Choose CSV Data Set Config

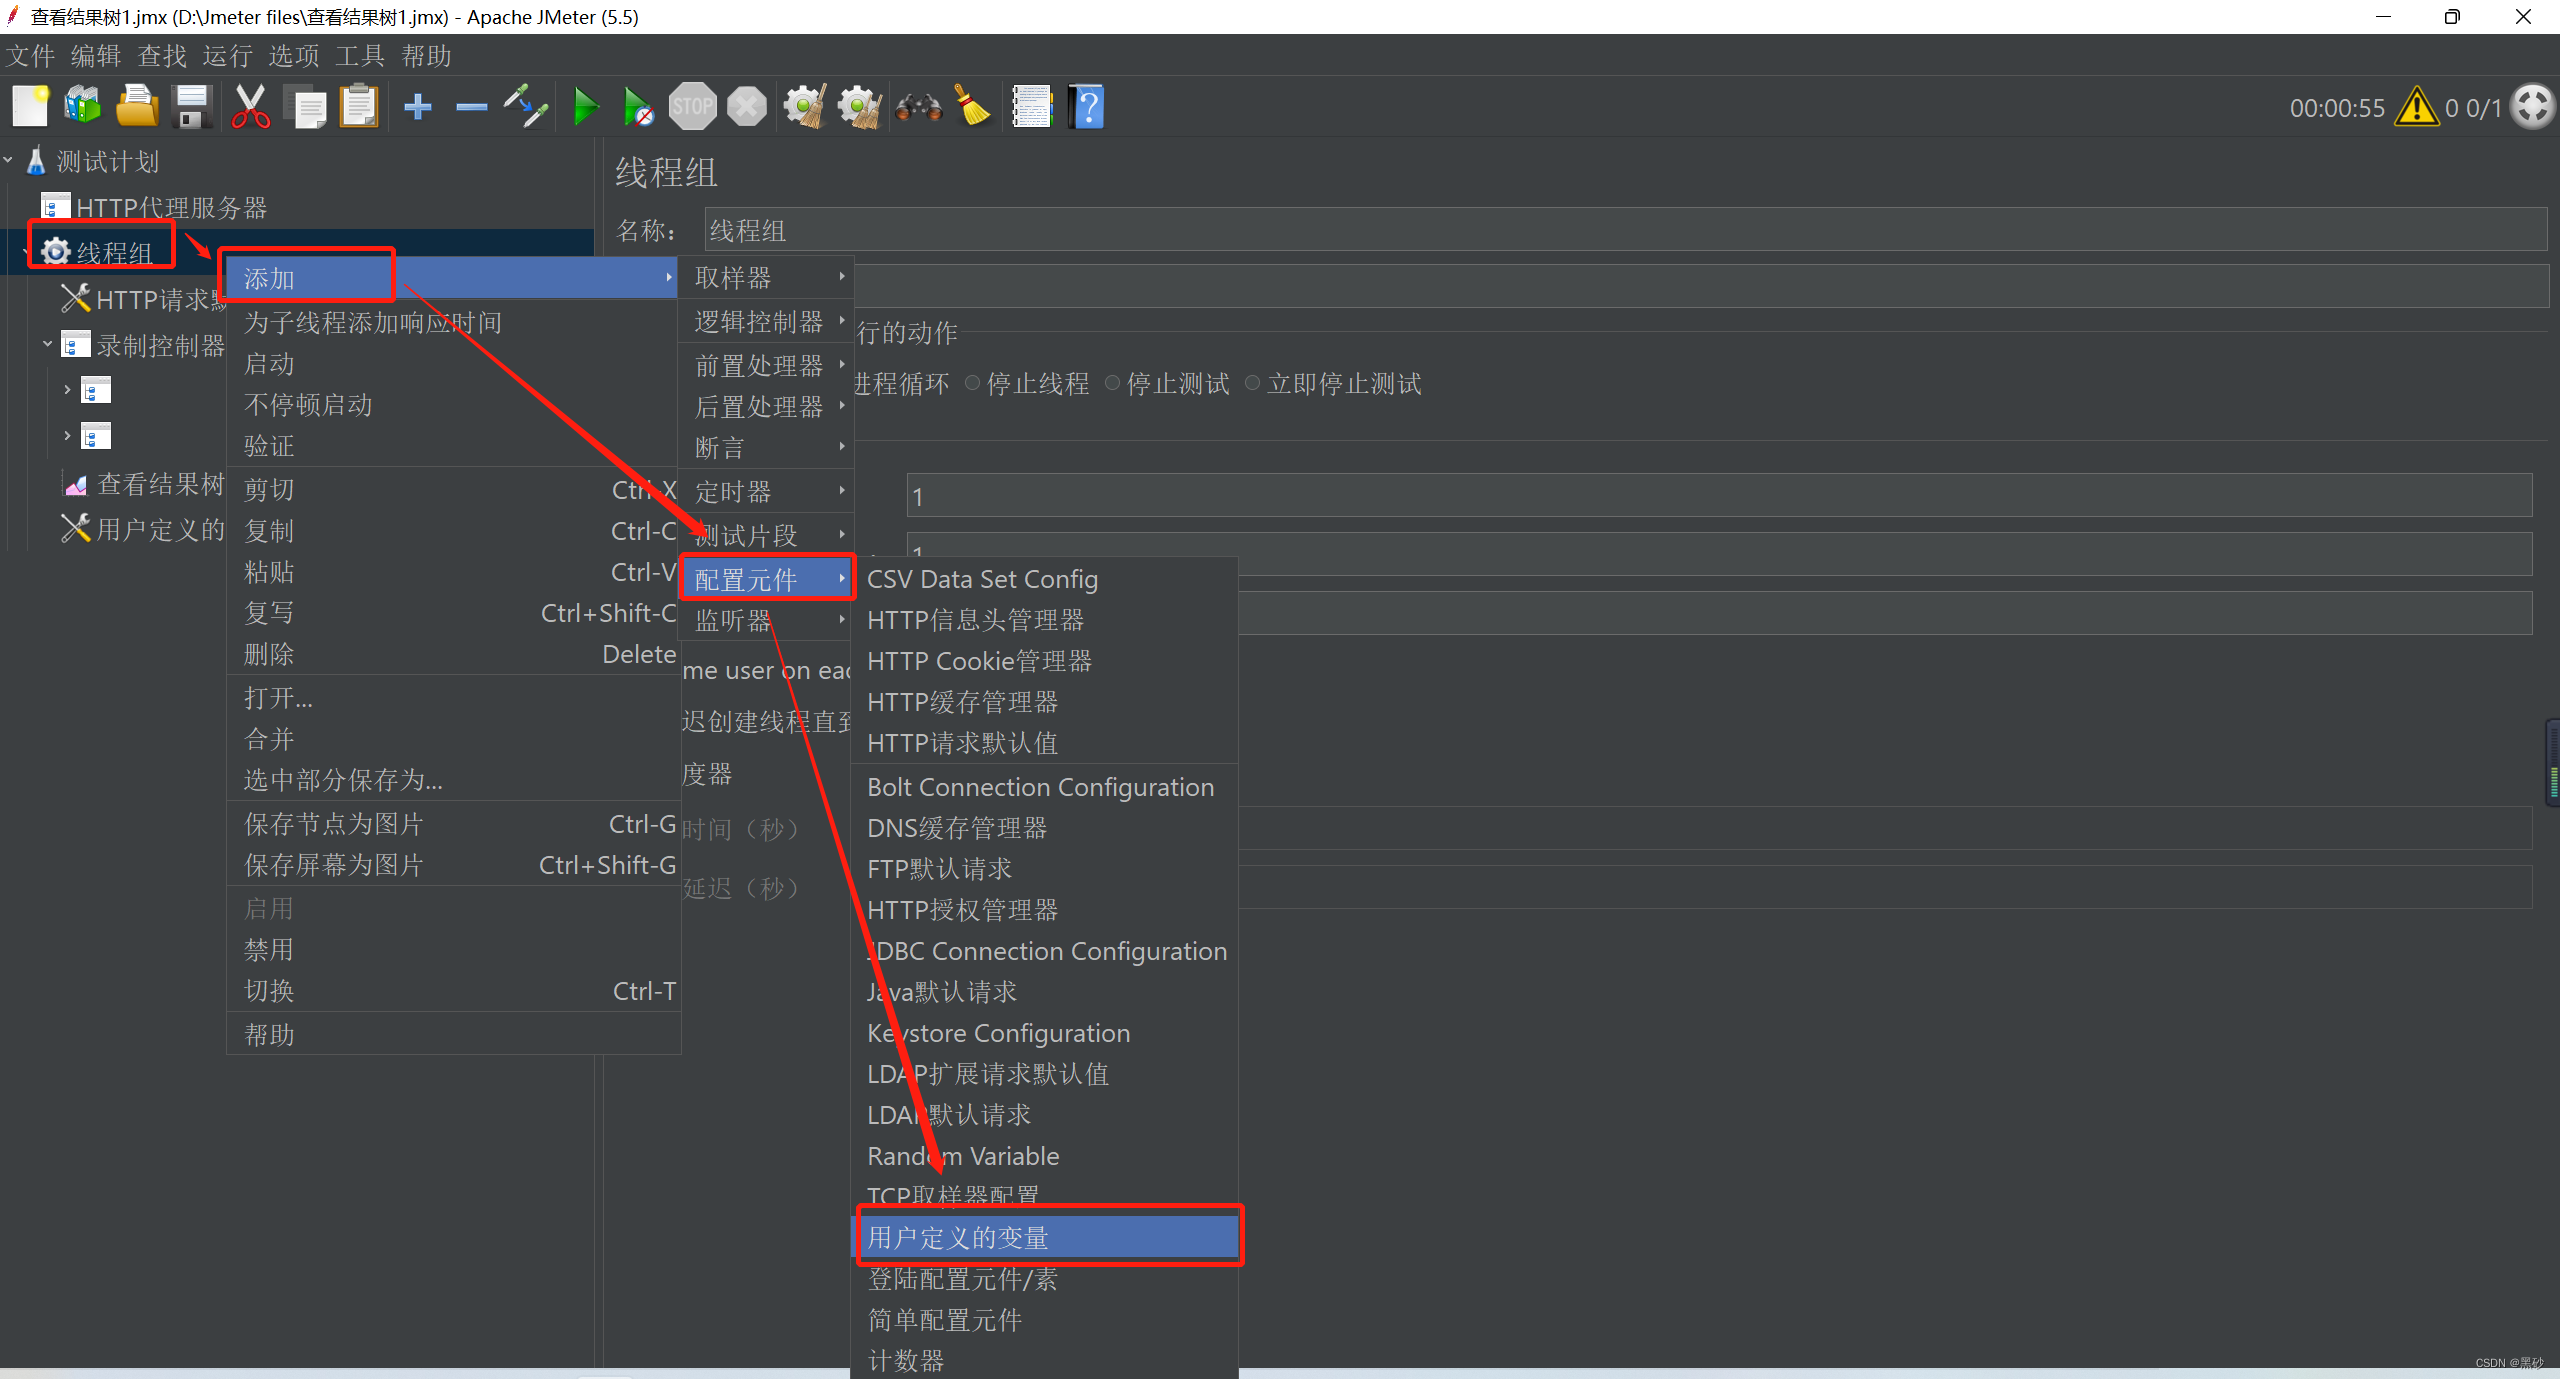tap(1046, 579)
